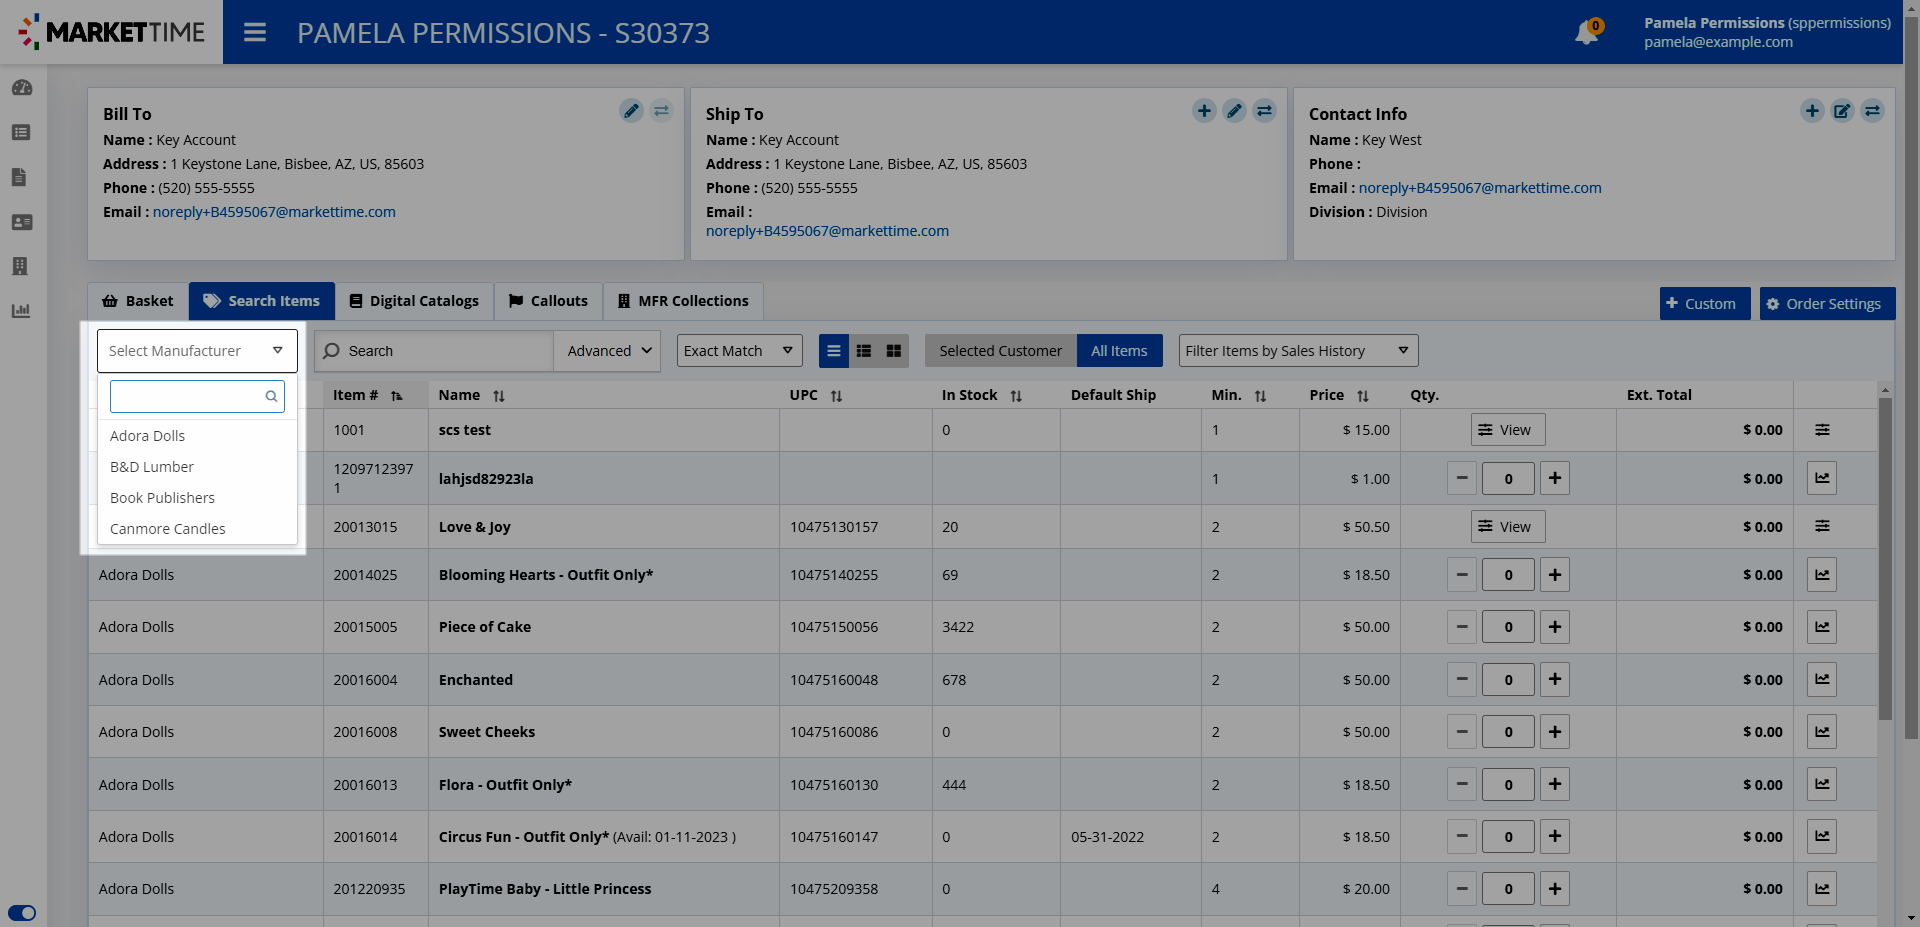
Task: Toggle the All Items filter
Action: [1119, 351]
